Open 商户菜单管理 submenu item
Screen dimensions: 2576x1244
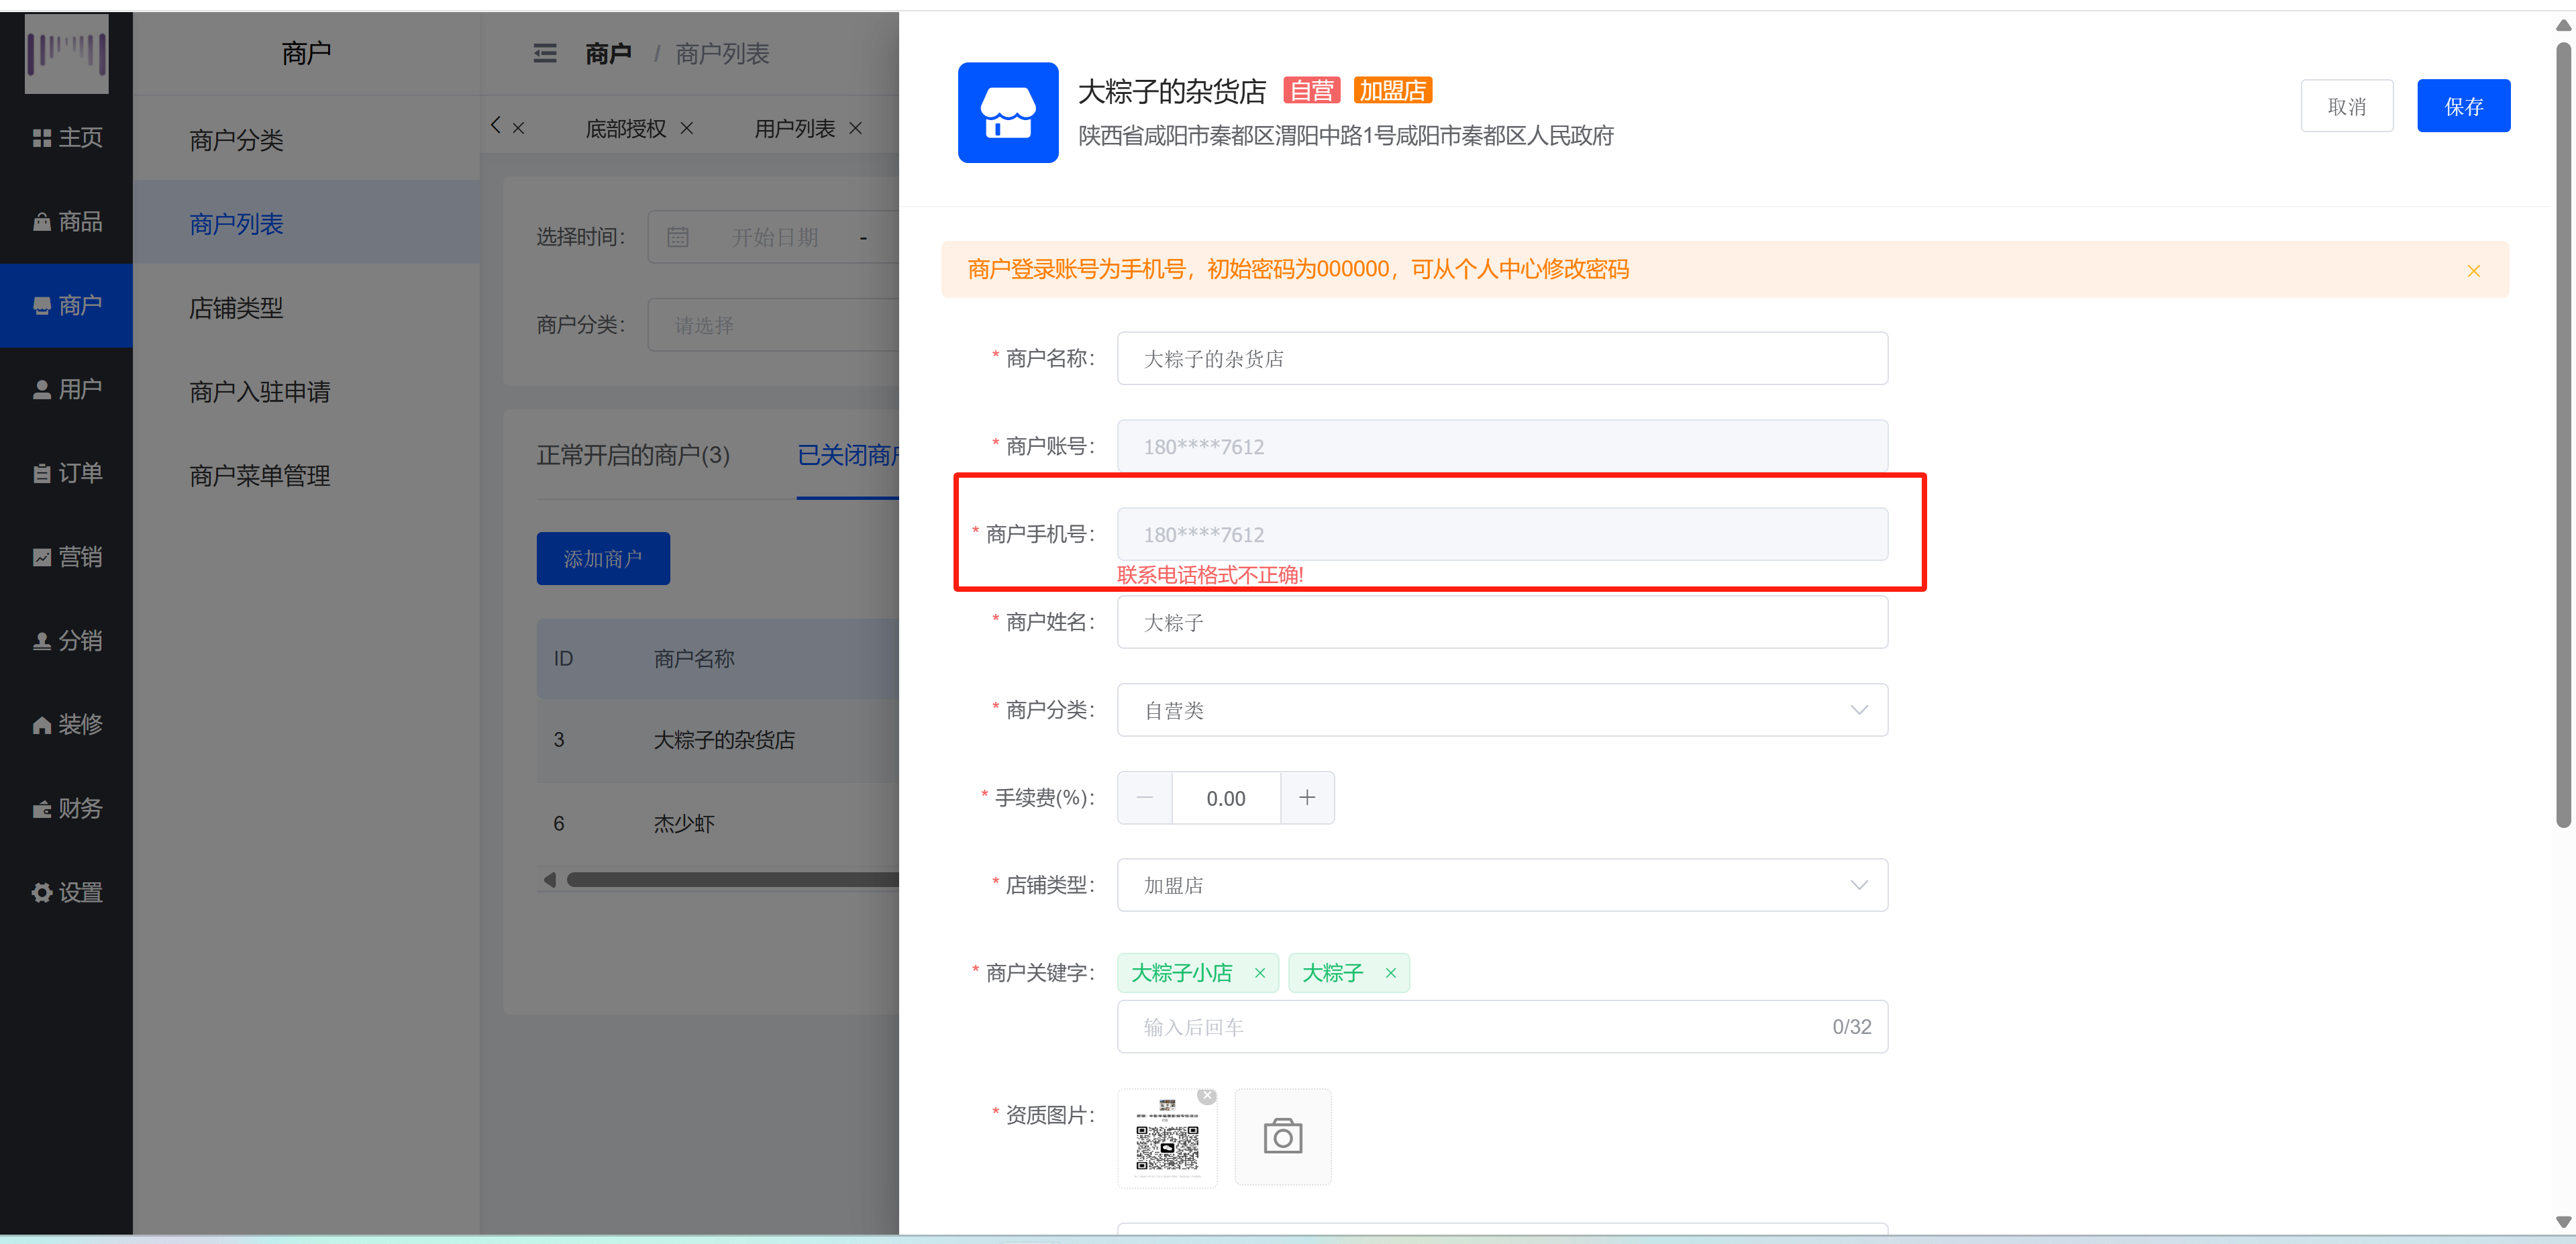tap(306, 475)
